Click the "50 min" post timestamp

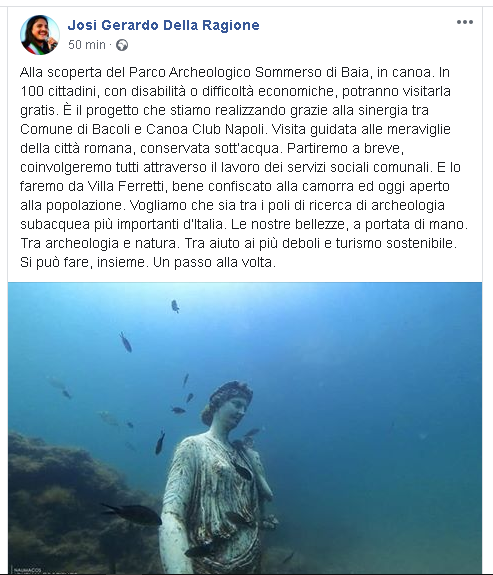click(x=87, y=45)
